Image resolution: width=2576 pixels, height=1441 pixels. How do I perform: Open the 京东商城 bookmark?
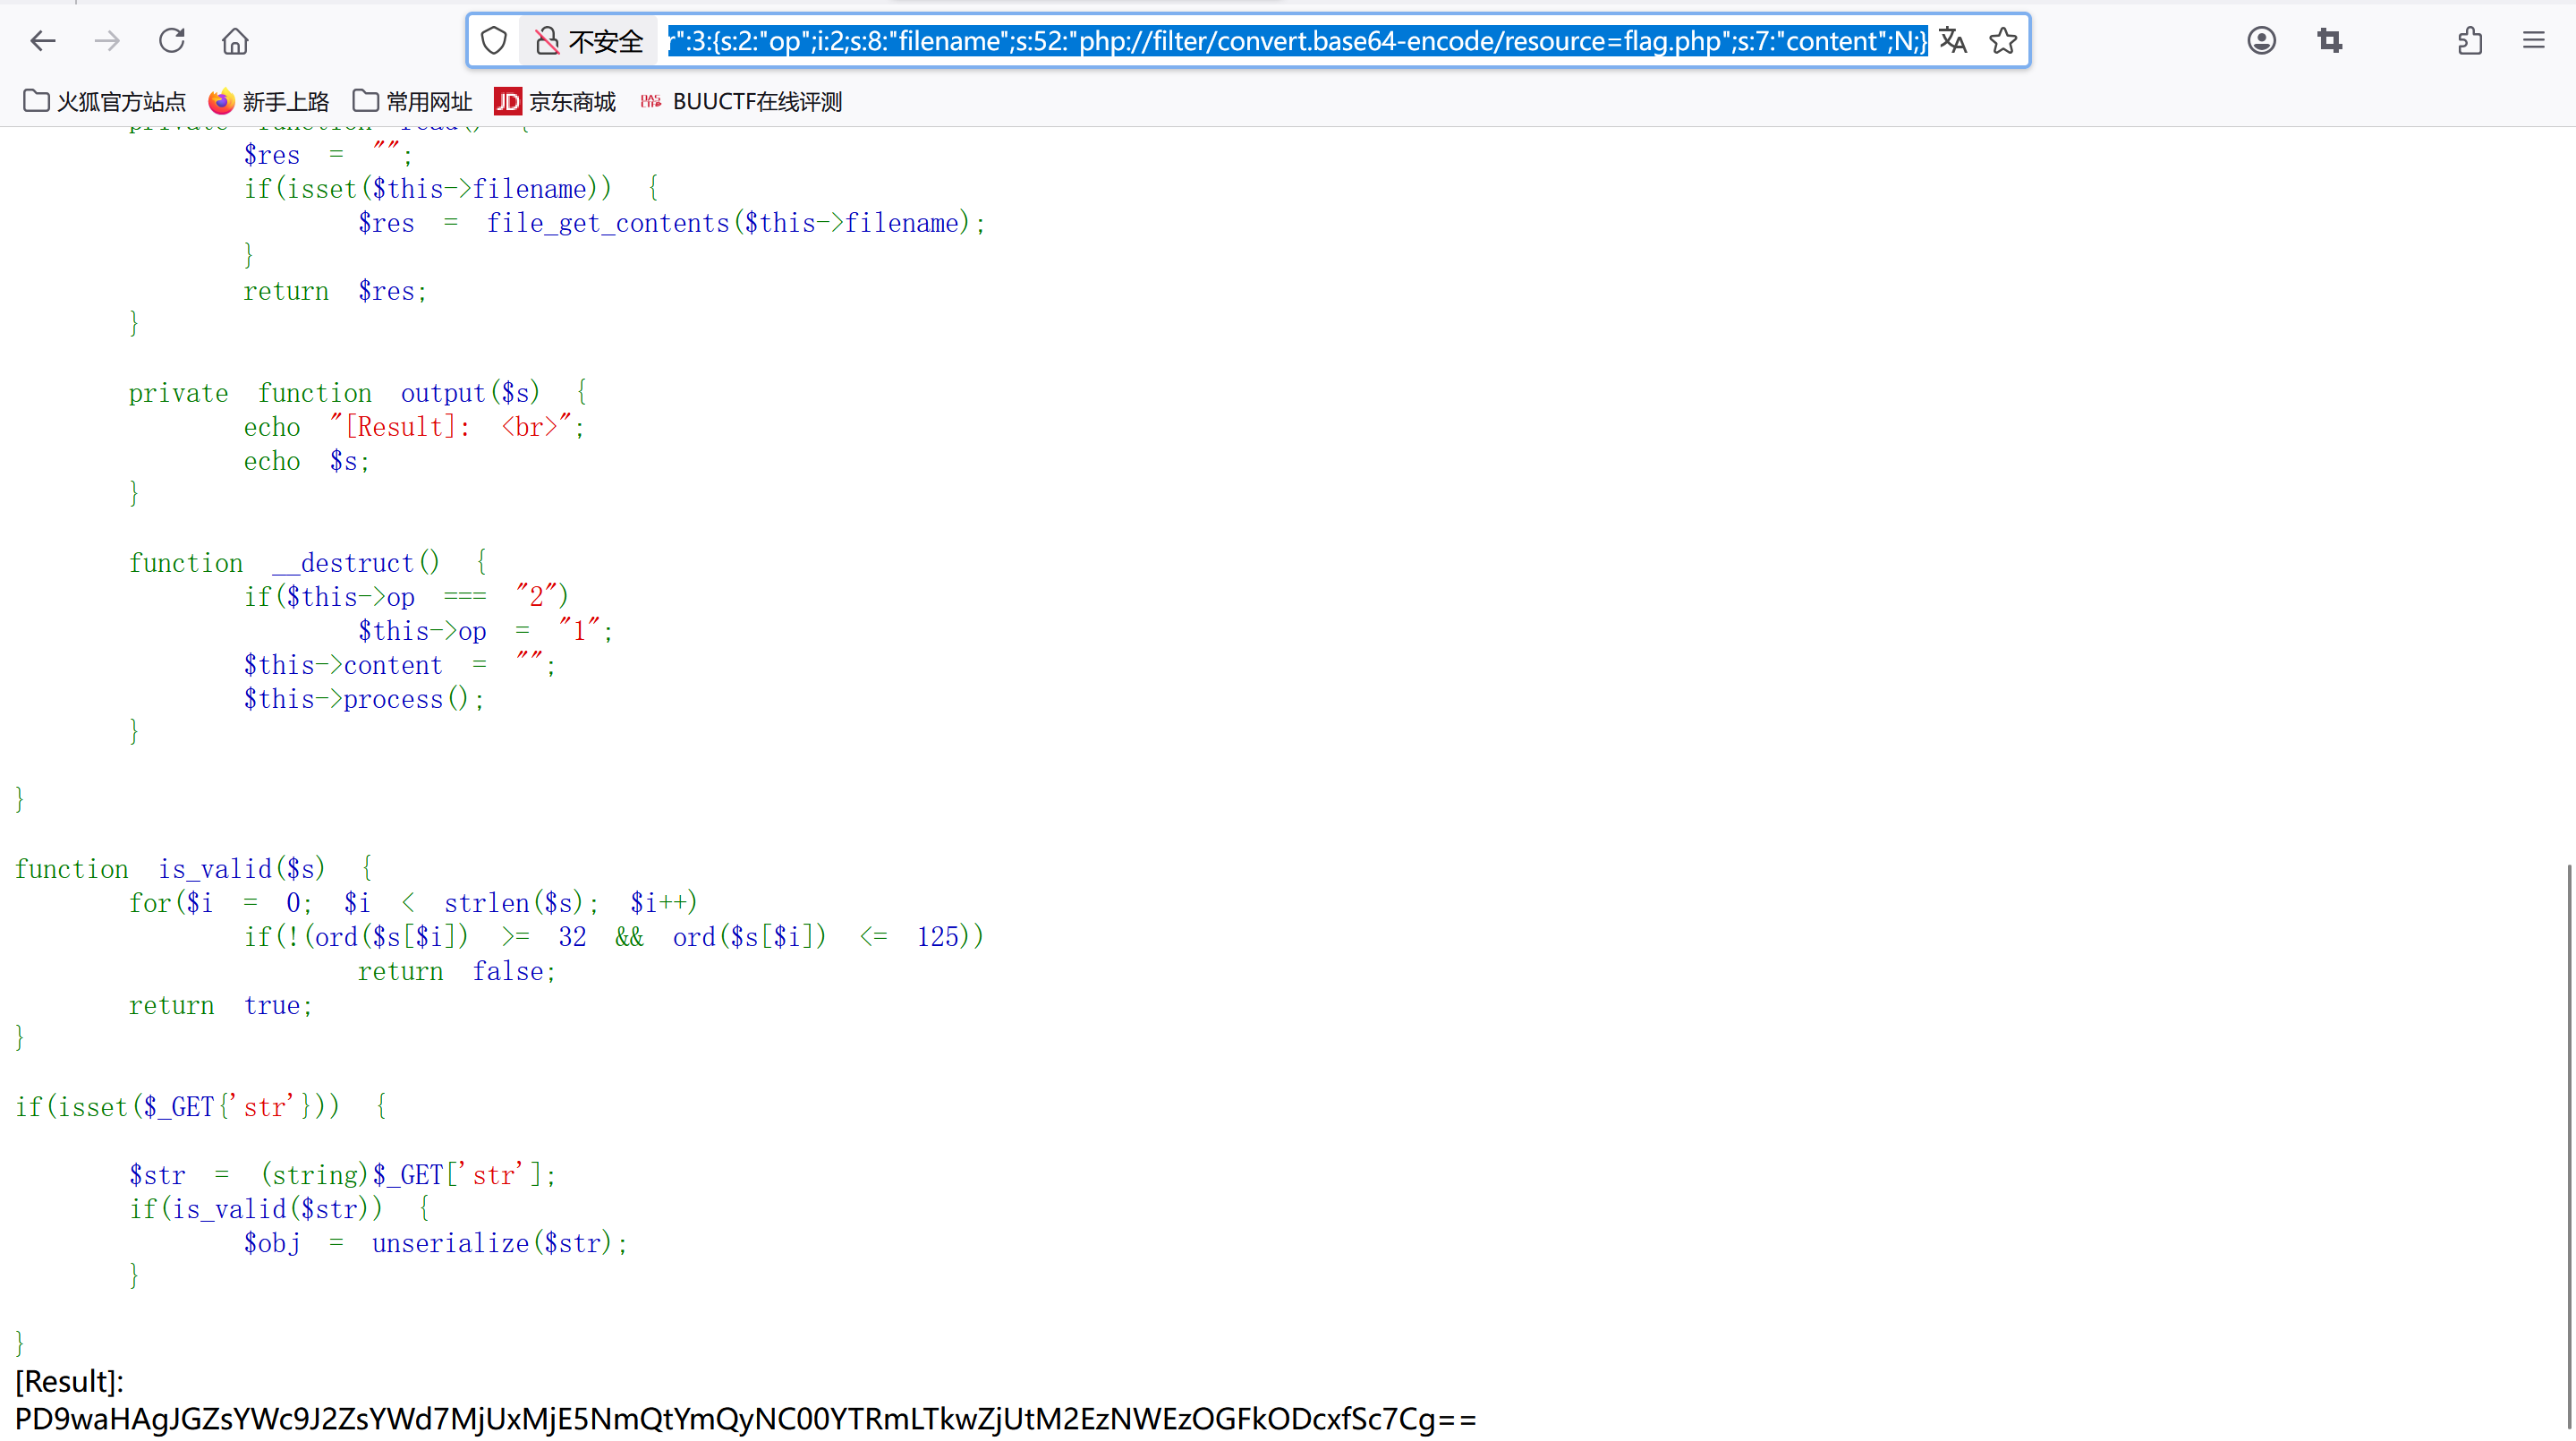tap(555, 102)
